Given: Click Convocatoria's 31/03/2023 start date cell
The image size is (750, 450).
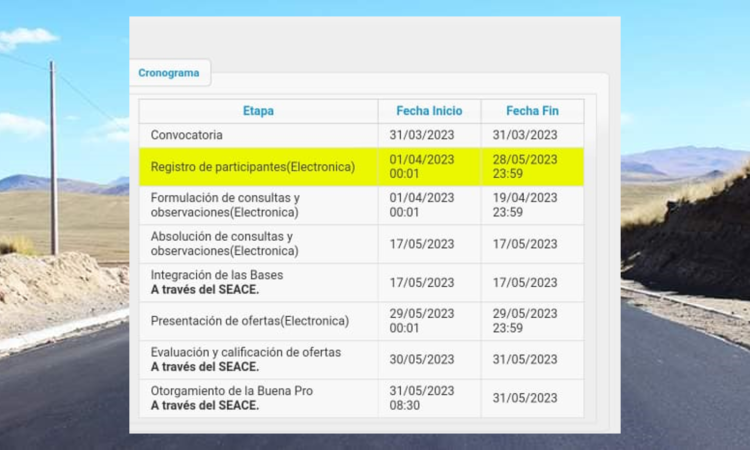Looking at the screenshot, I should tap(421, 135).
